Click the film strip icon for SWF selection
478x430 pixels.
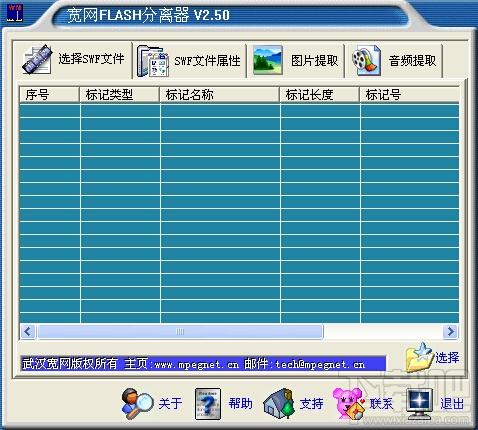pyautogui.click(x=37, y=59)
